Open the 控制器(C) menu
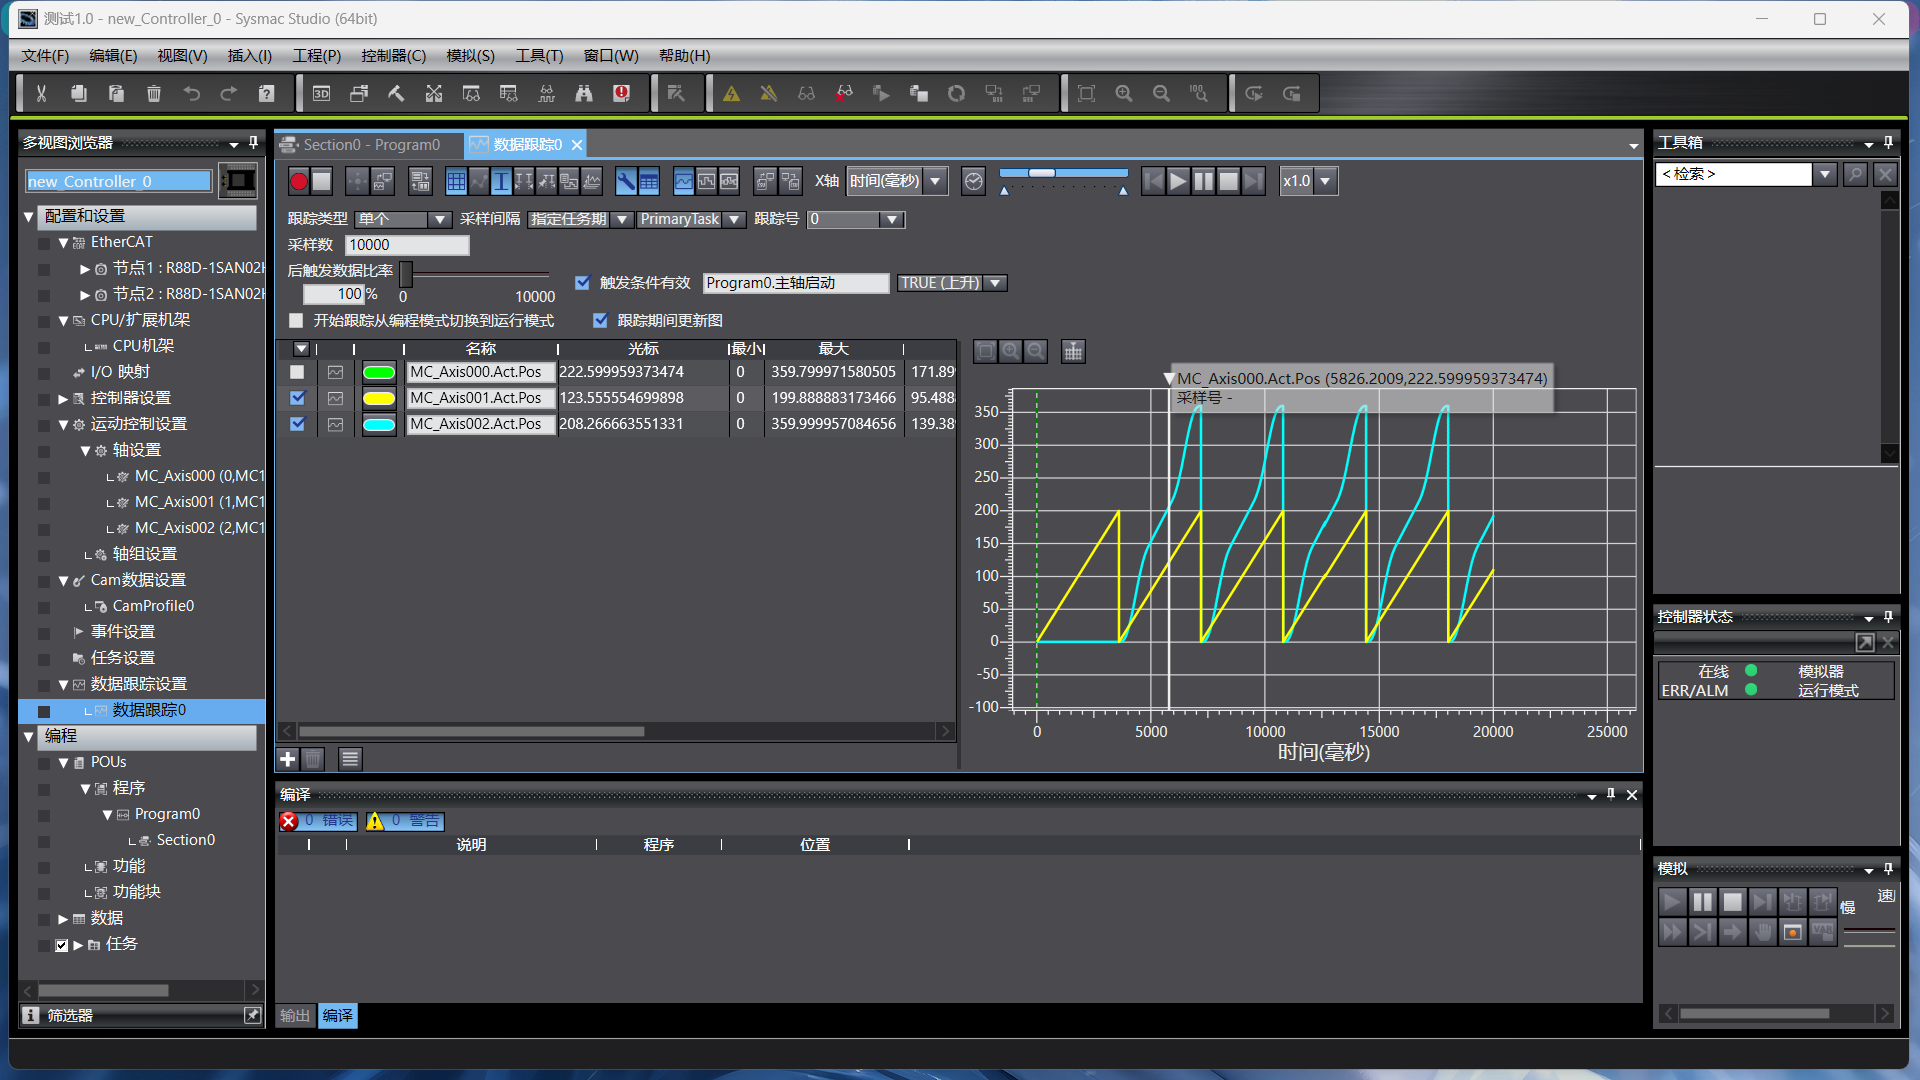Image resolution: width=1920 pixels, height=1080 pixels. tap(393, 56)
